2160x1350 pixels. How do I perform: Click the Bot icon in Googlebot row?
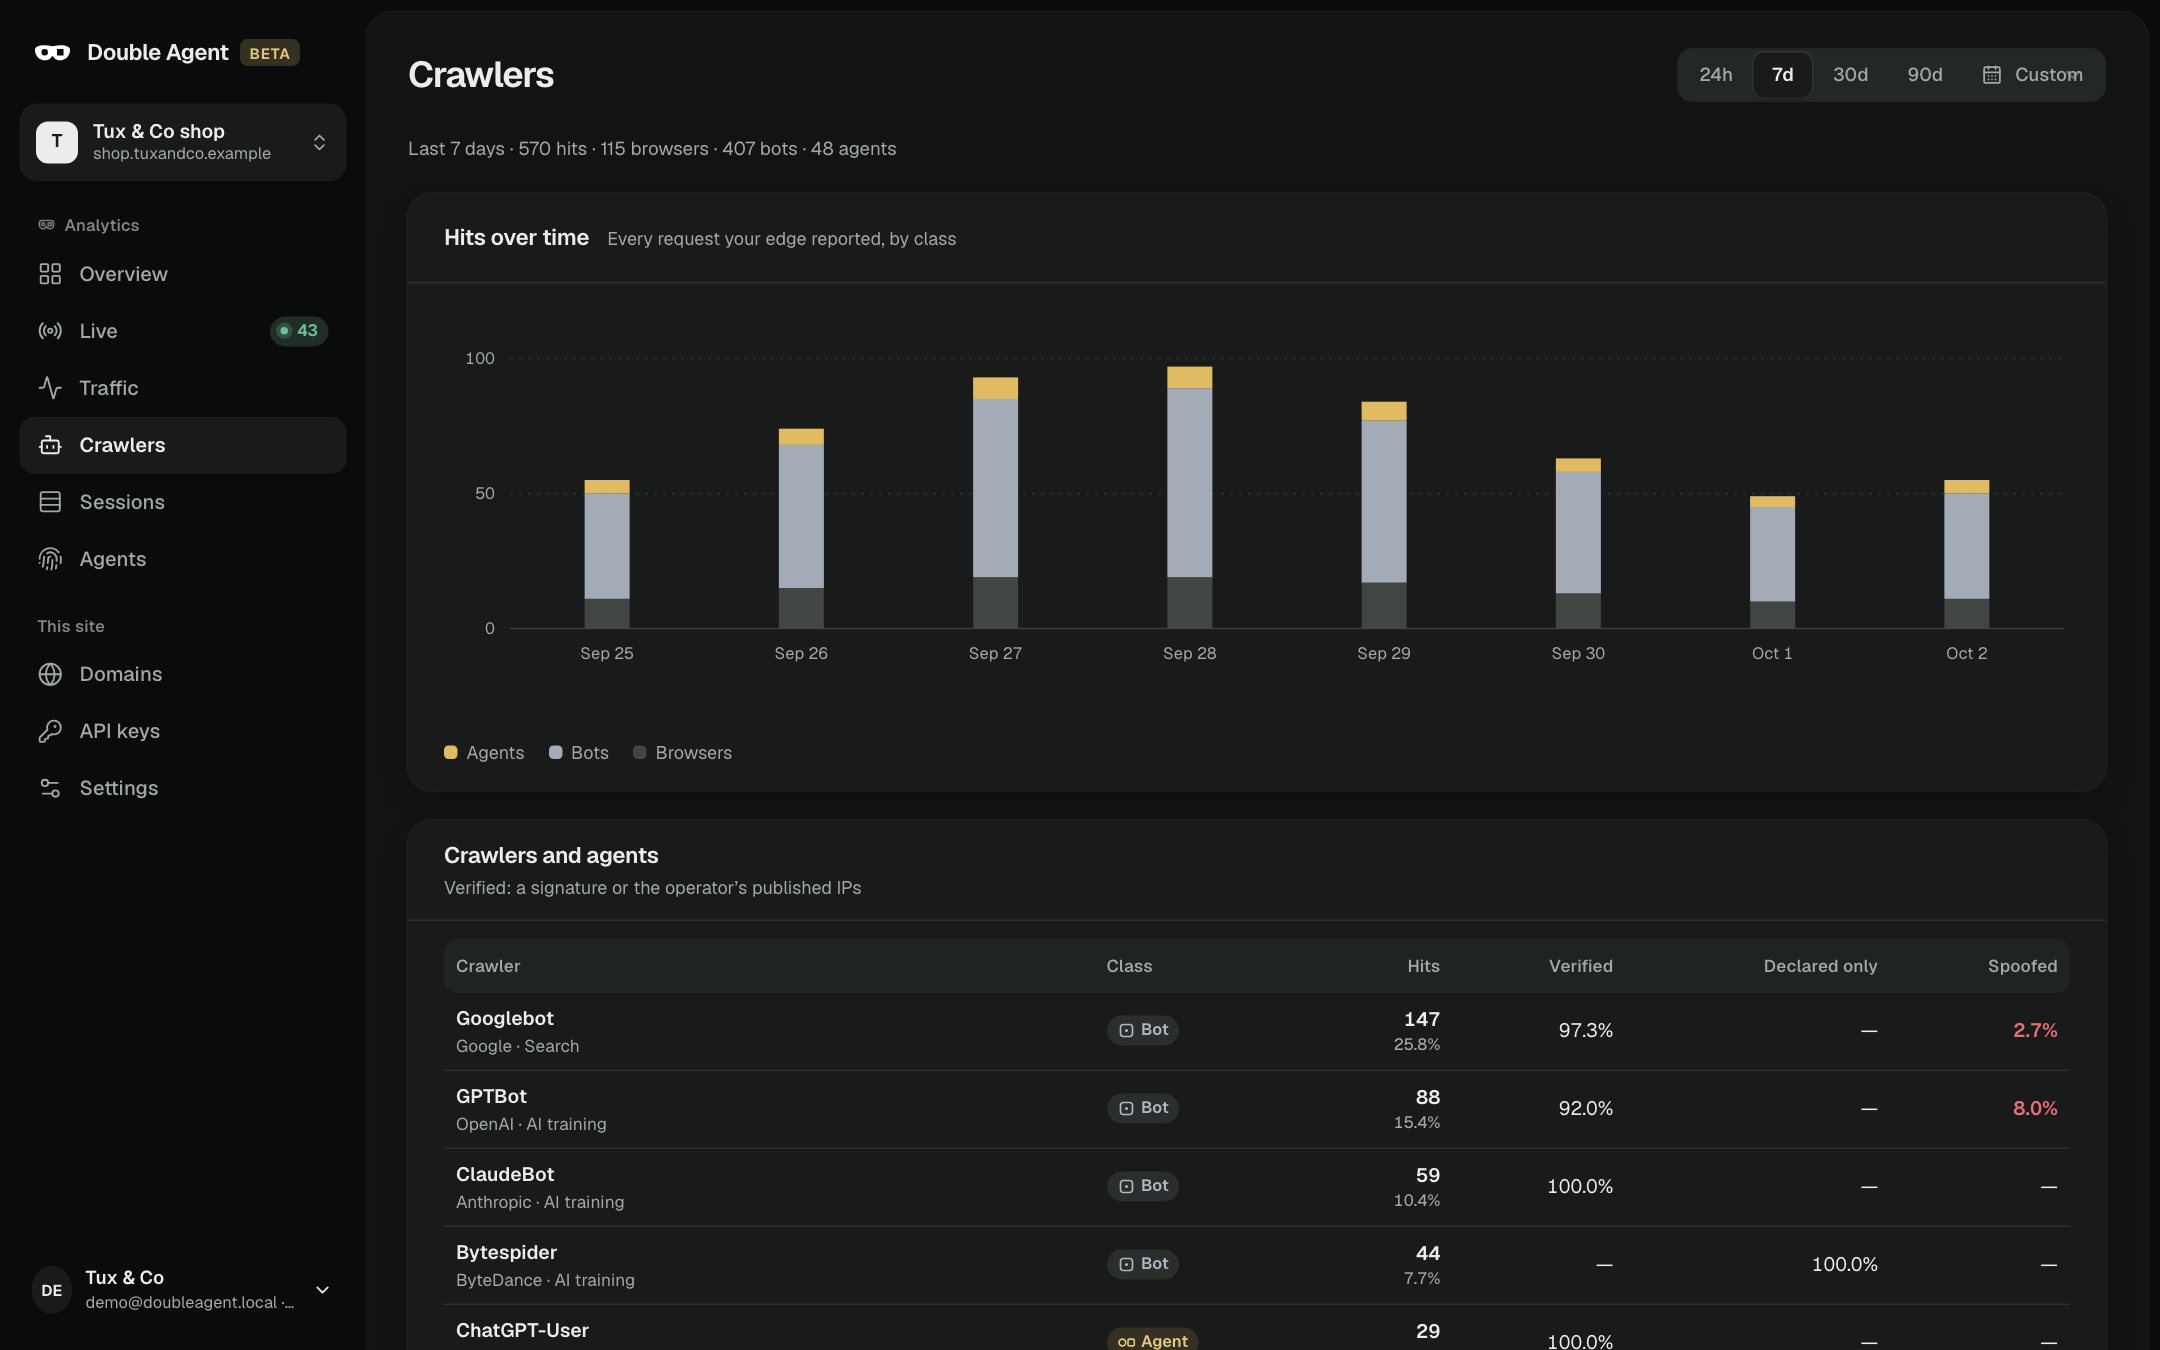tap(1126, 1030)
